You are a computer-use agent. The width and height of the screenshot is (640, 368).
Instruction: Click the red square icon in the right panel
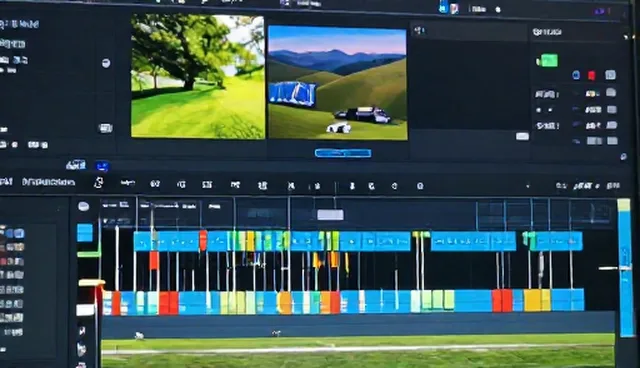click(x=591, y=75)
